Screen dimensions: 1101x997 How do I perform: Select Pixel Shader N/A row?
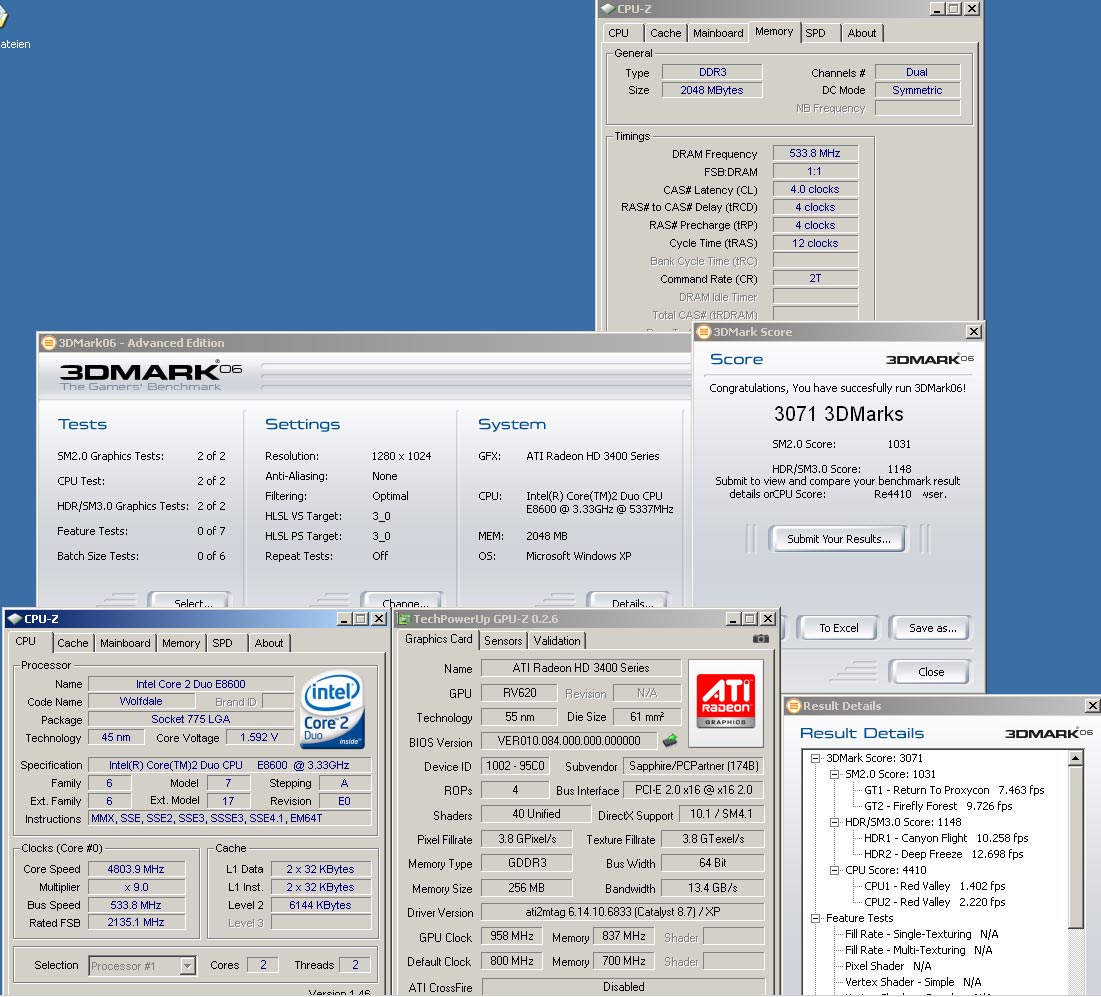click(x=888, y=966)
